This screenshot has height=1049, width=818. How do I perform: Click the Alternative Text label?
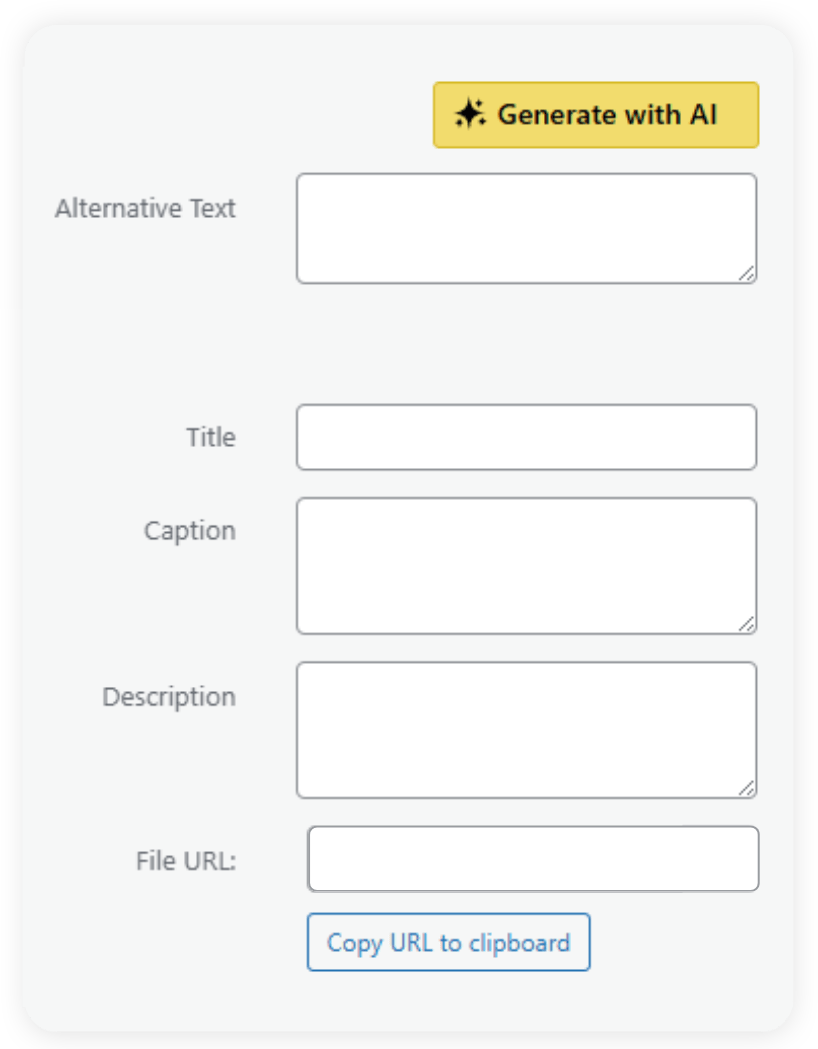click(146, 209)
